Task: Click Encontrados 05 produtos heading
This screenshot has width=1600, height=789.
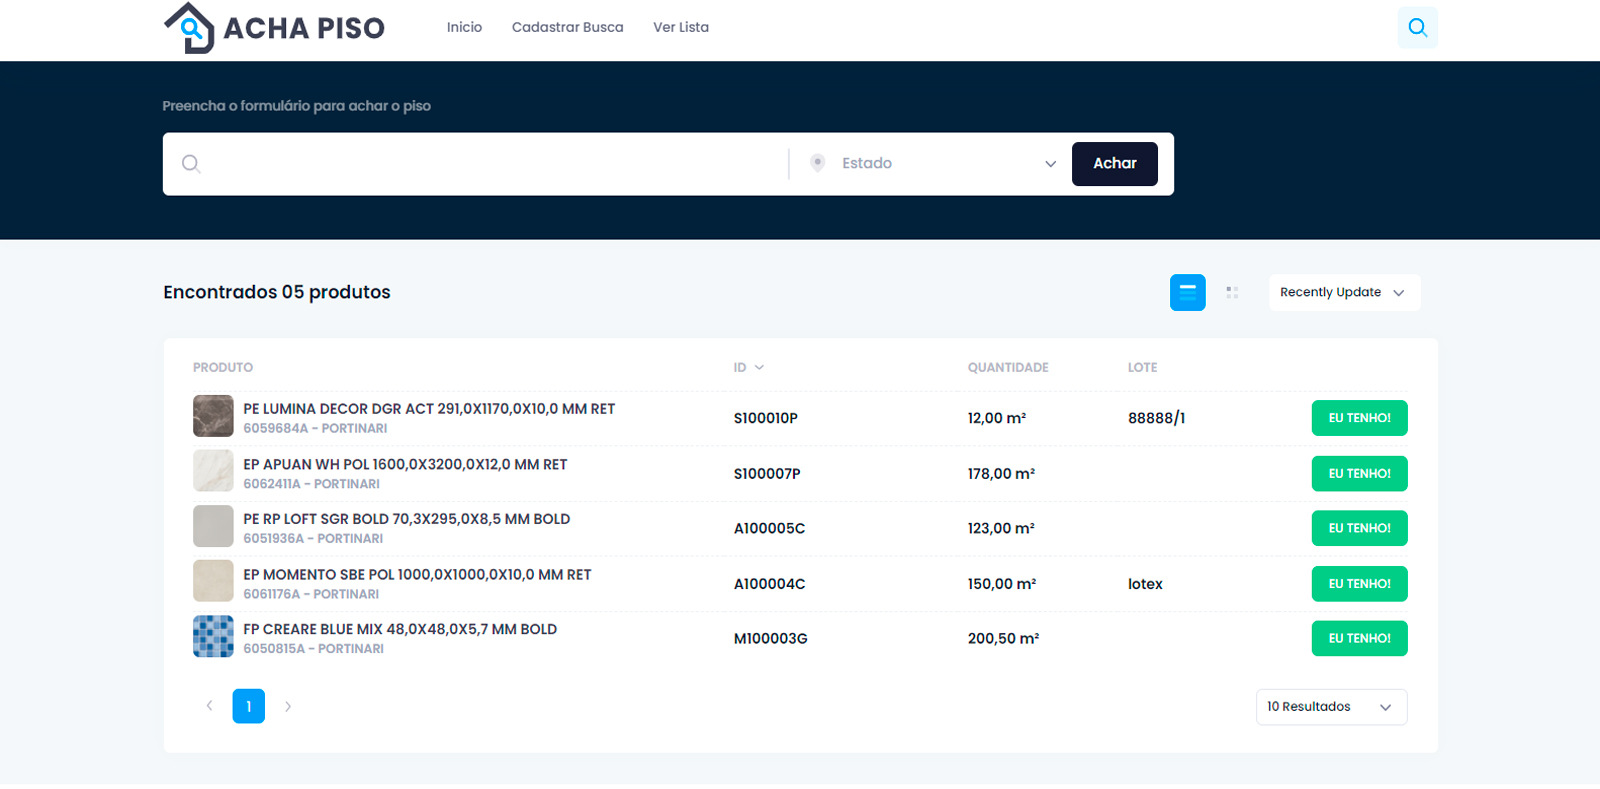Action: (277, 292)
